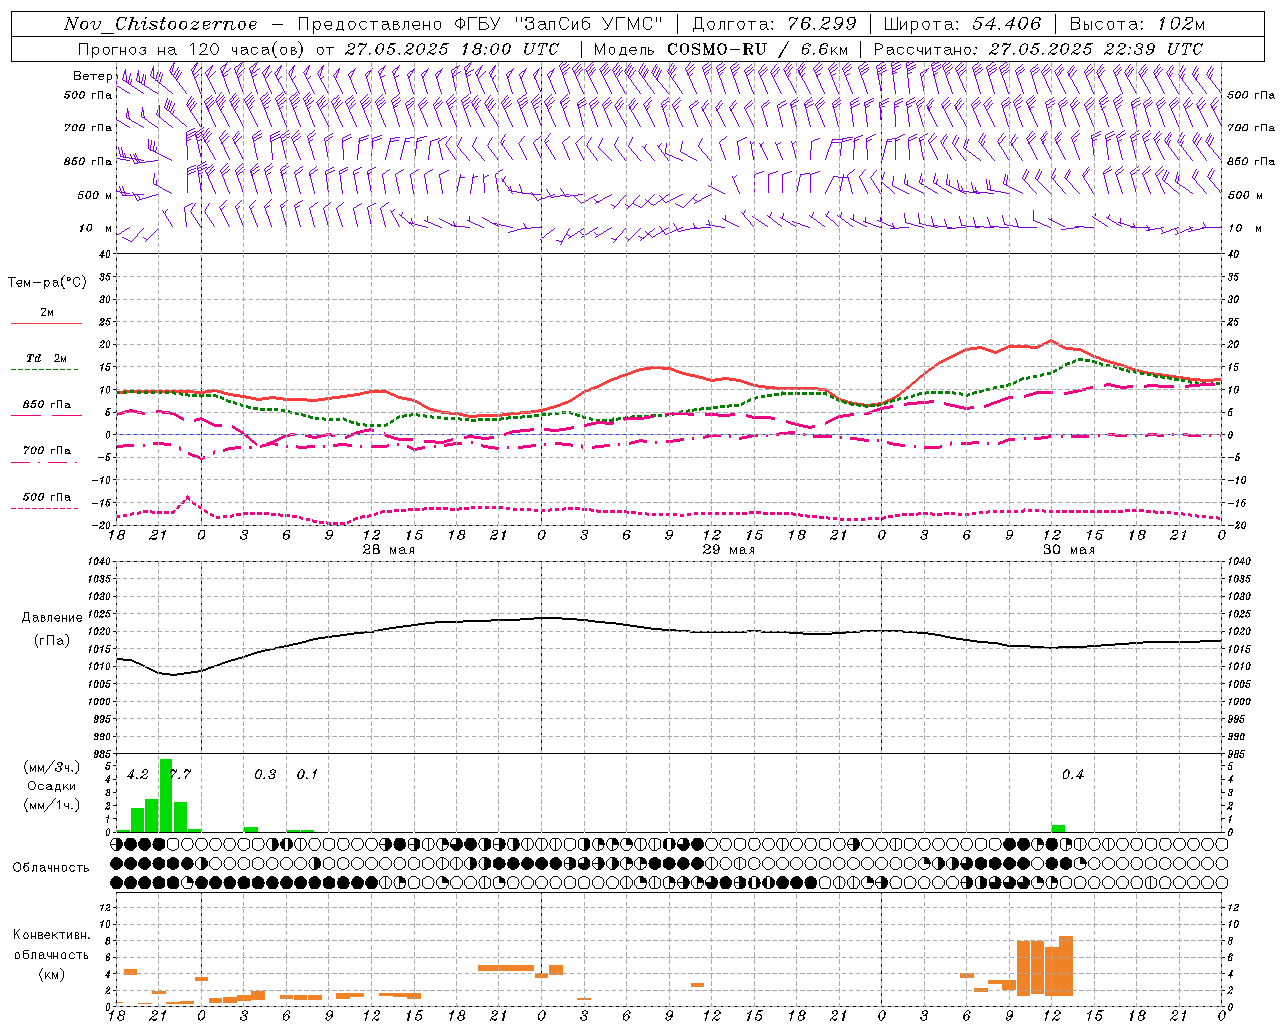
Task: Click the 'Рассчитано: 27.05.2025 22:39 UTC' timestamp
Action: click(x=1038, y=49)
